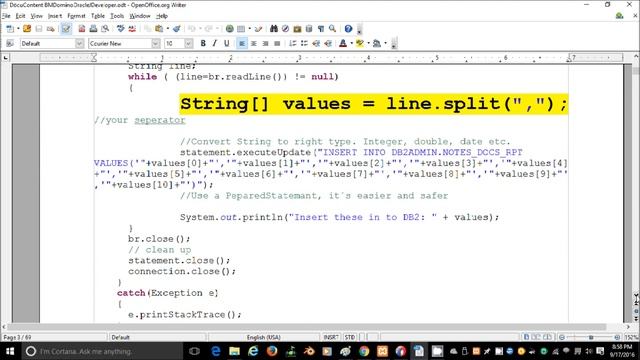
Task: Apply Background Color
Action: tap(377, 43)
